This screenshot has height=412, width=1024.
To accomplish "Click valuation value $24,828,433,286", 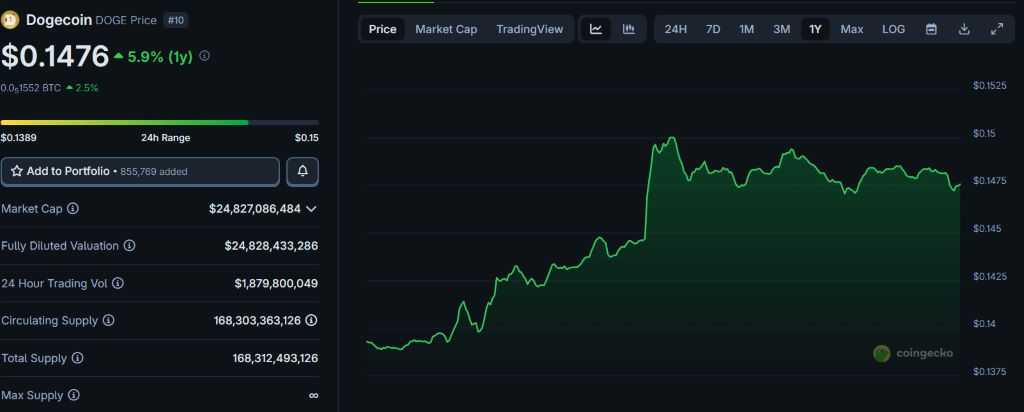I will click(271, 246).
